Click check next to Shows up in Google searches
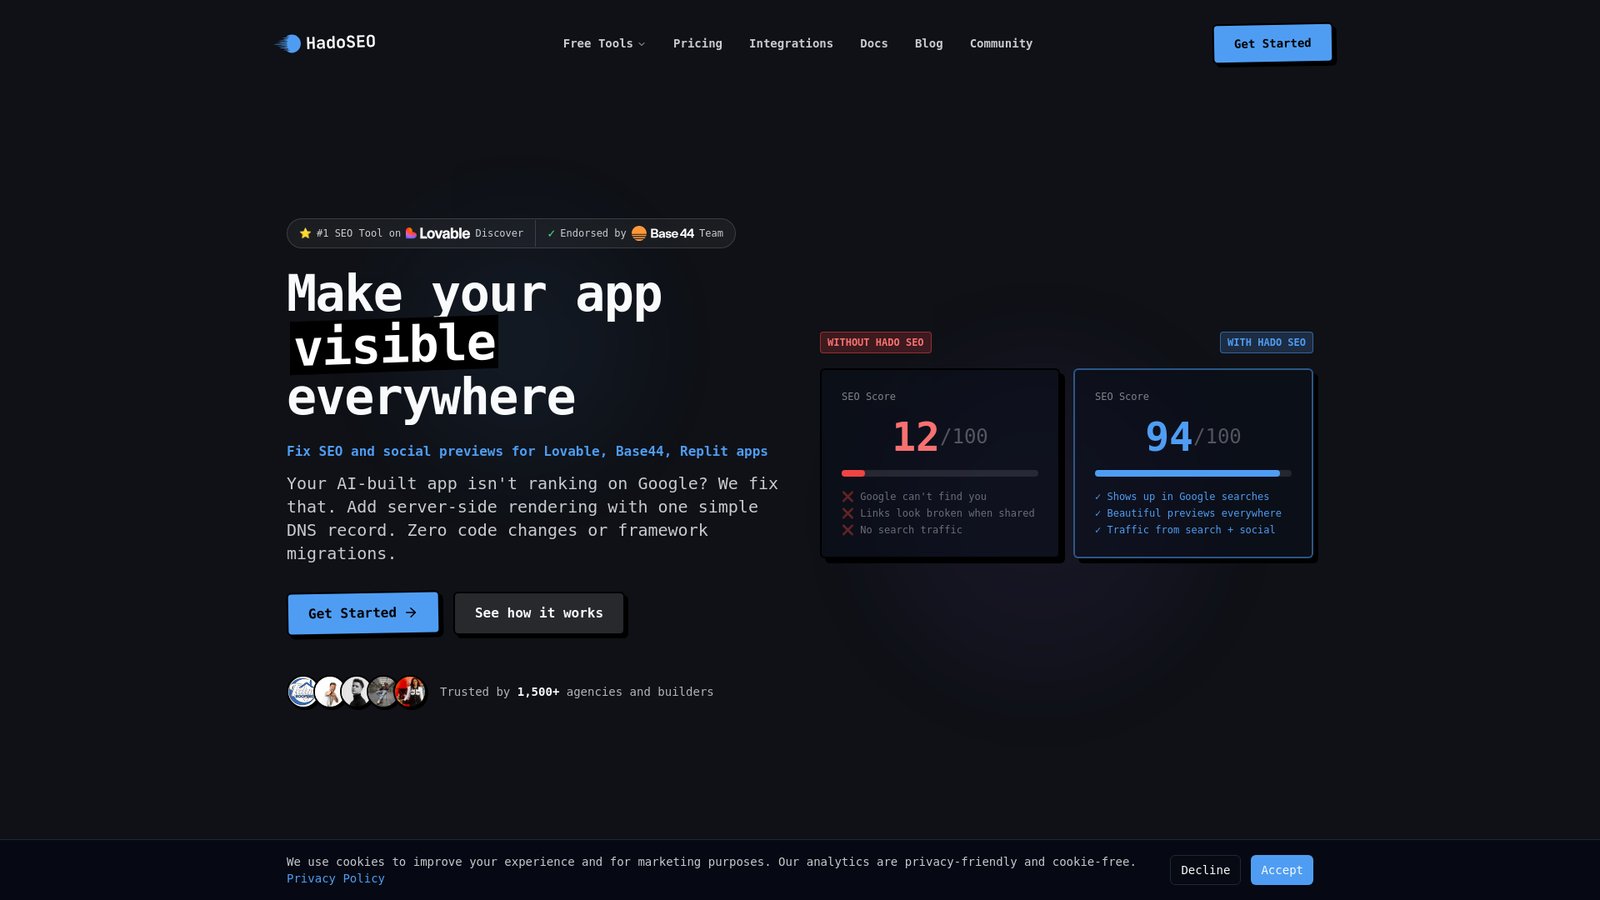This screenshot has height=900, width=1600. [x=1098, y=496]
